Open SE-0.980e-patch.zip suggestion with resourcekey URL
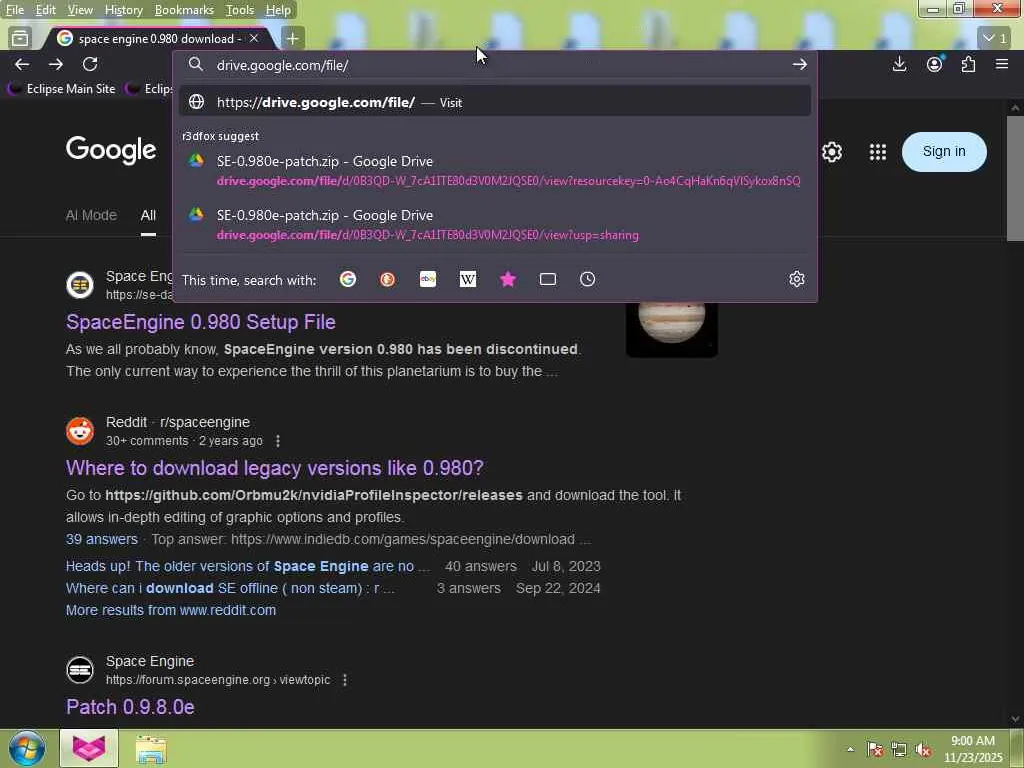 (x=495, y=170)
